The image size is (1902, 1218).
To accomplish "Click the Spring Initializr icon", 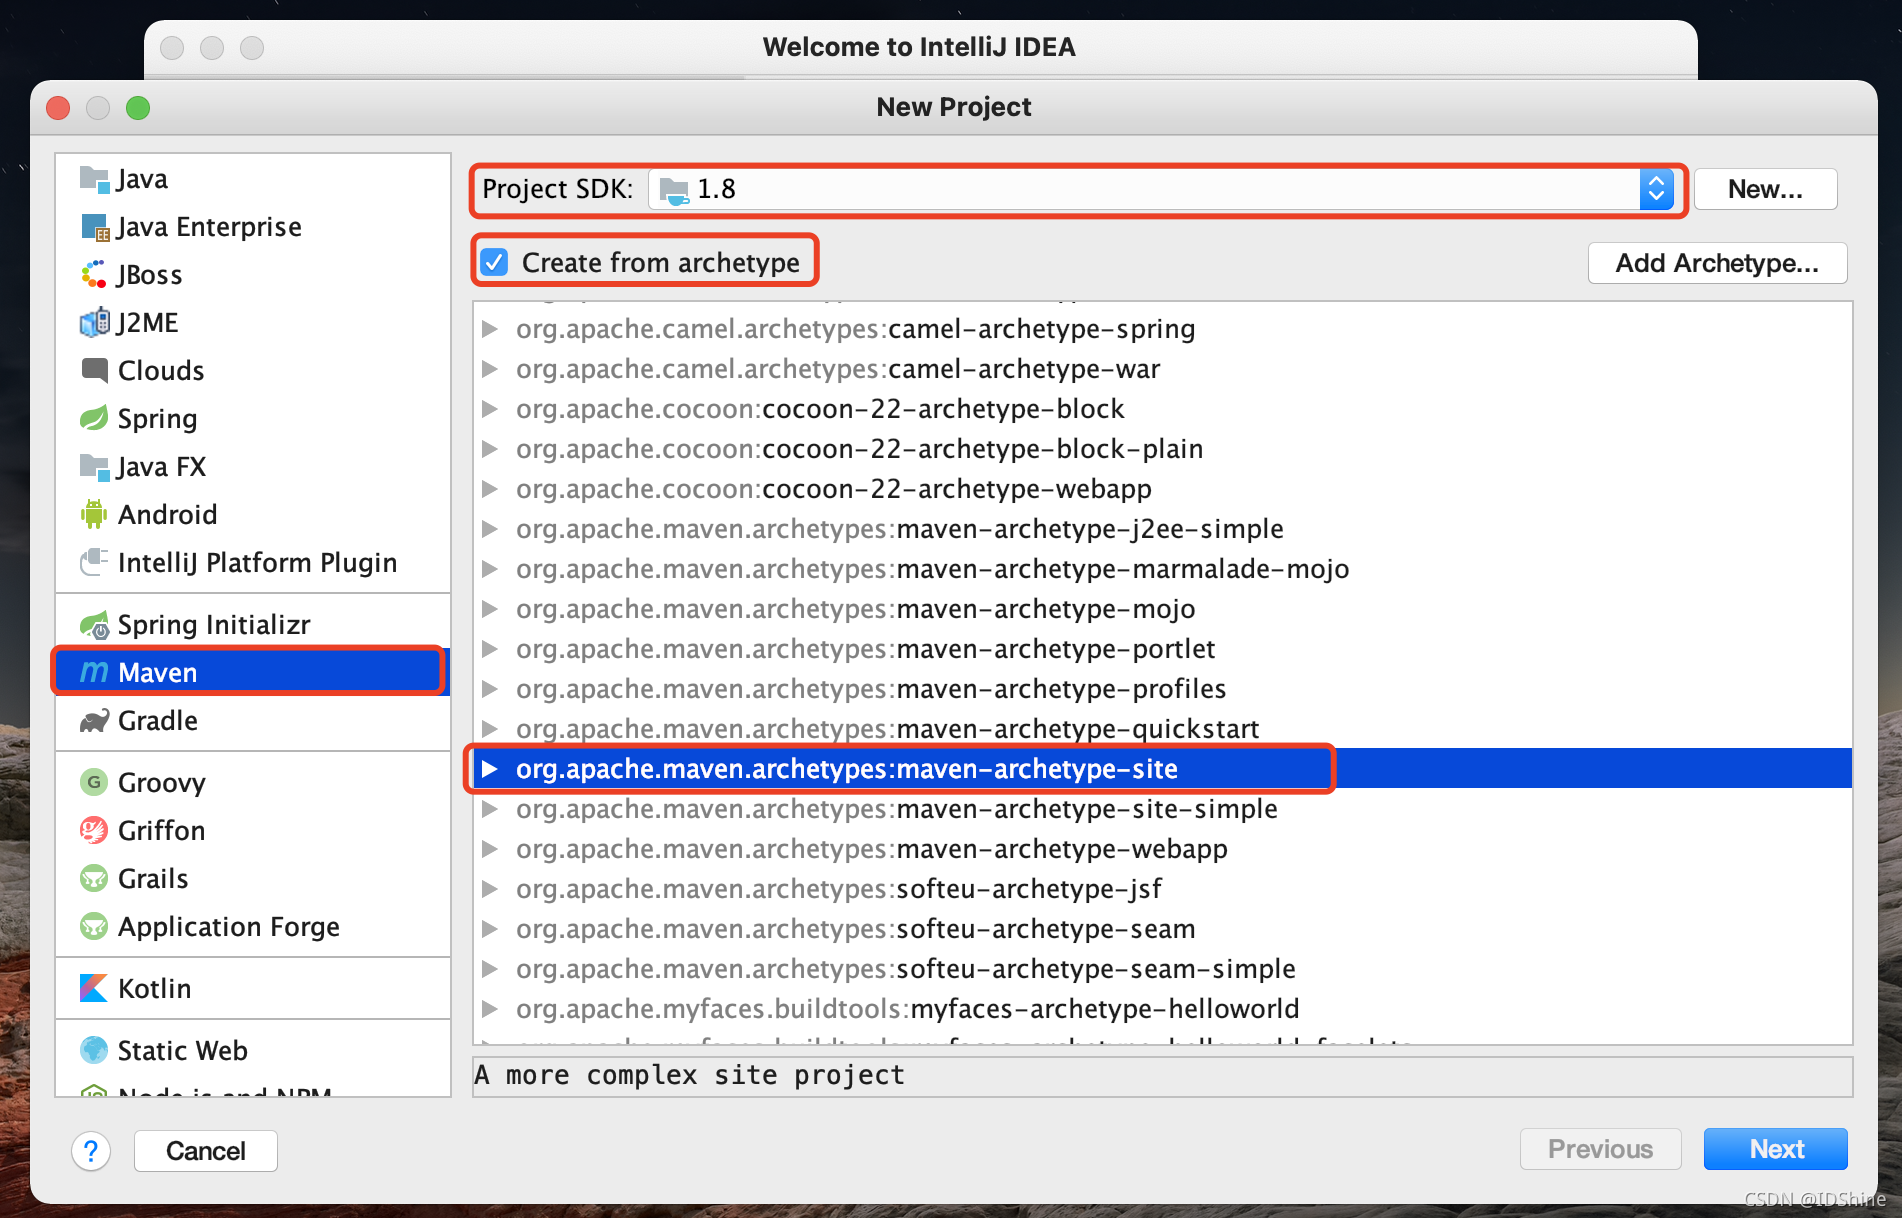I will coord(94,625).
